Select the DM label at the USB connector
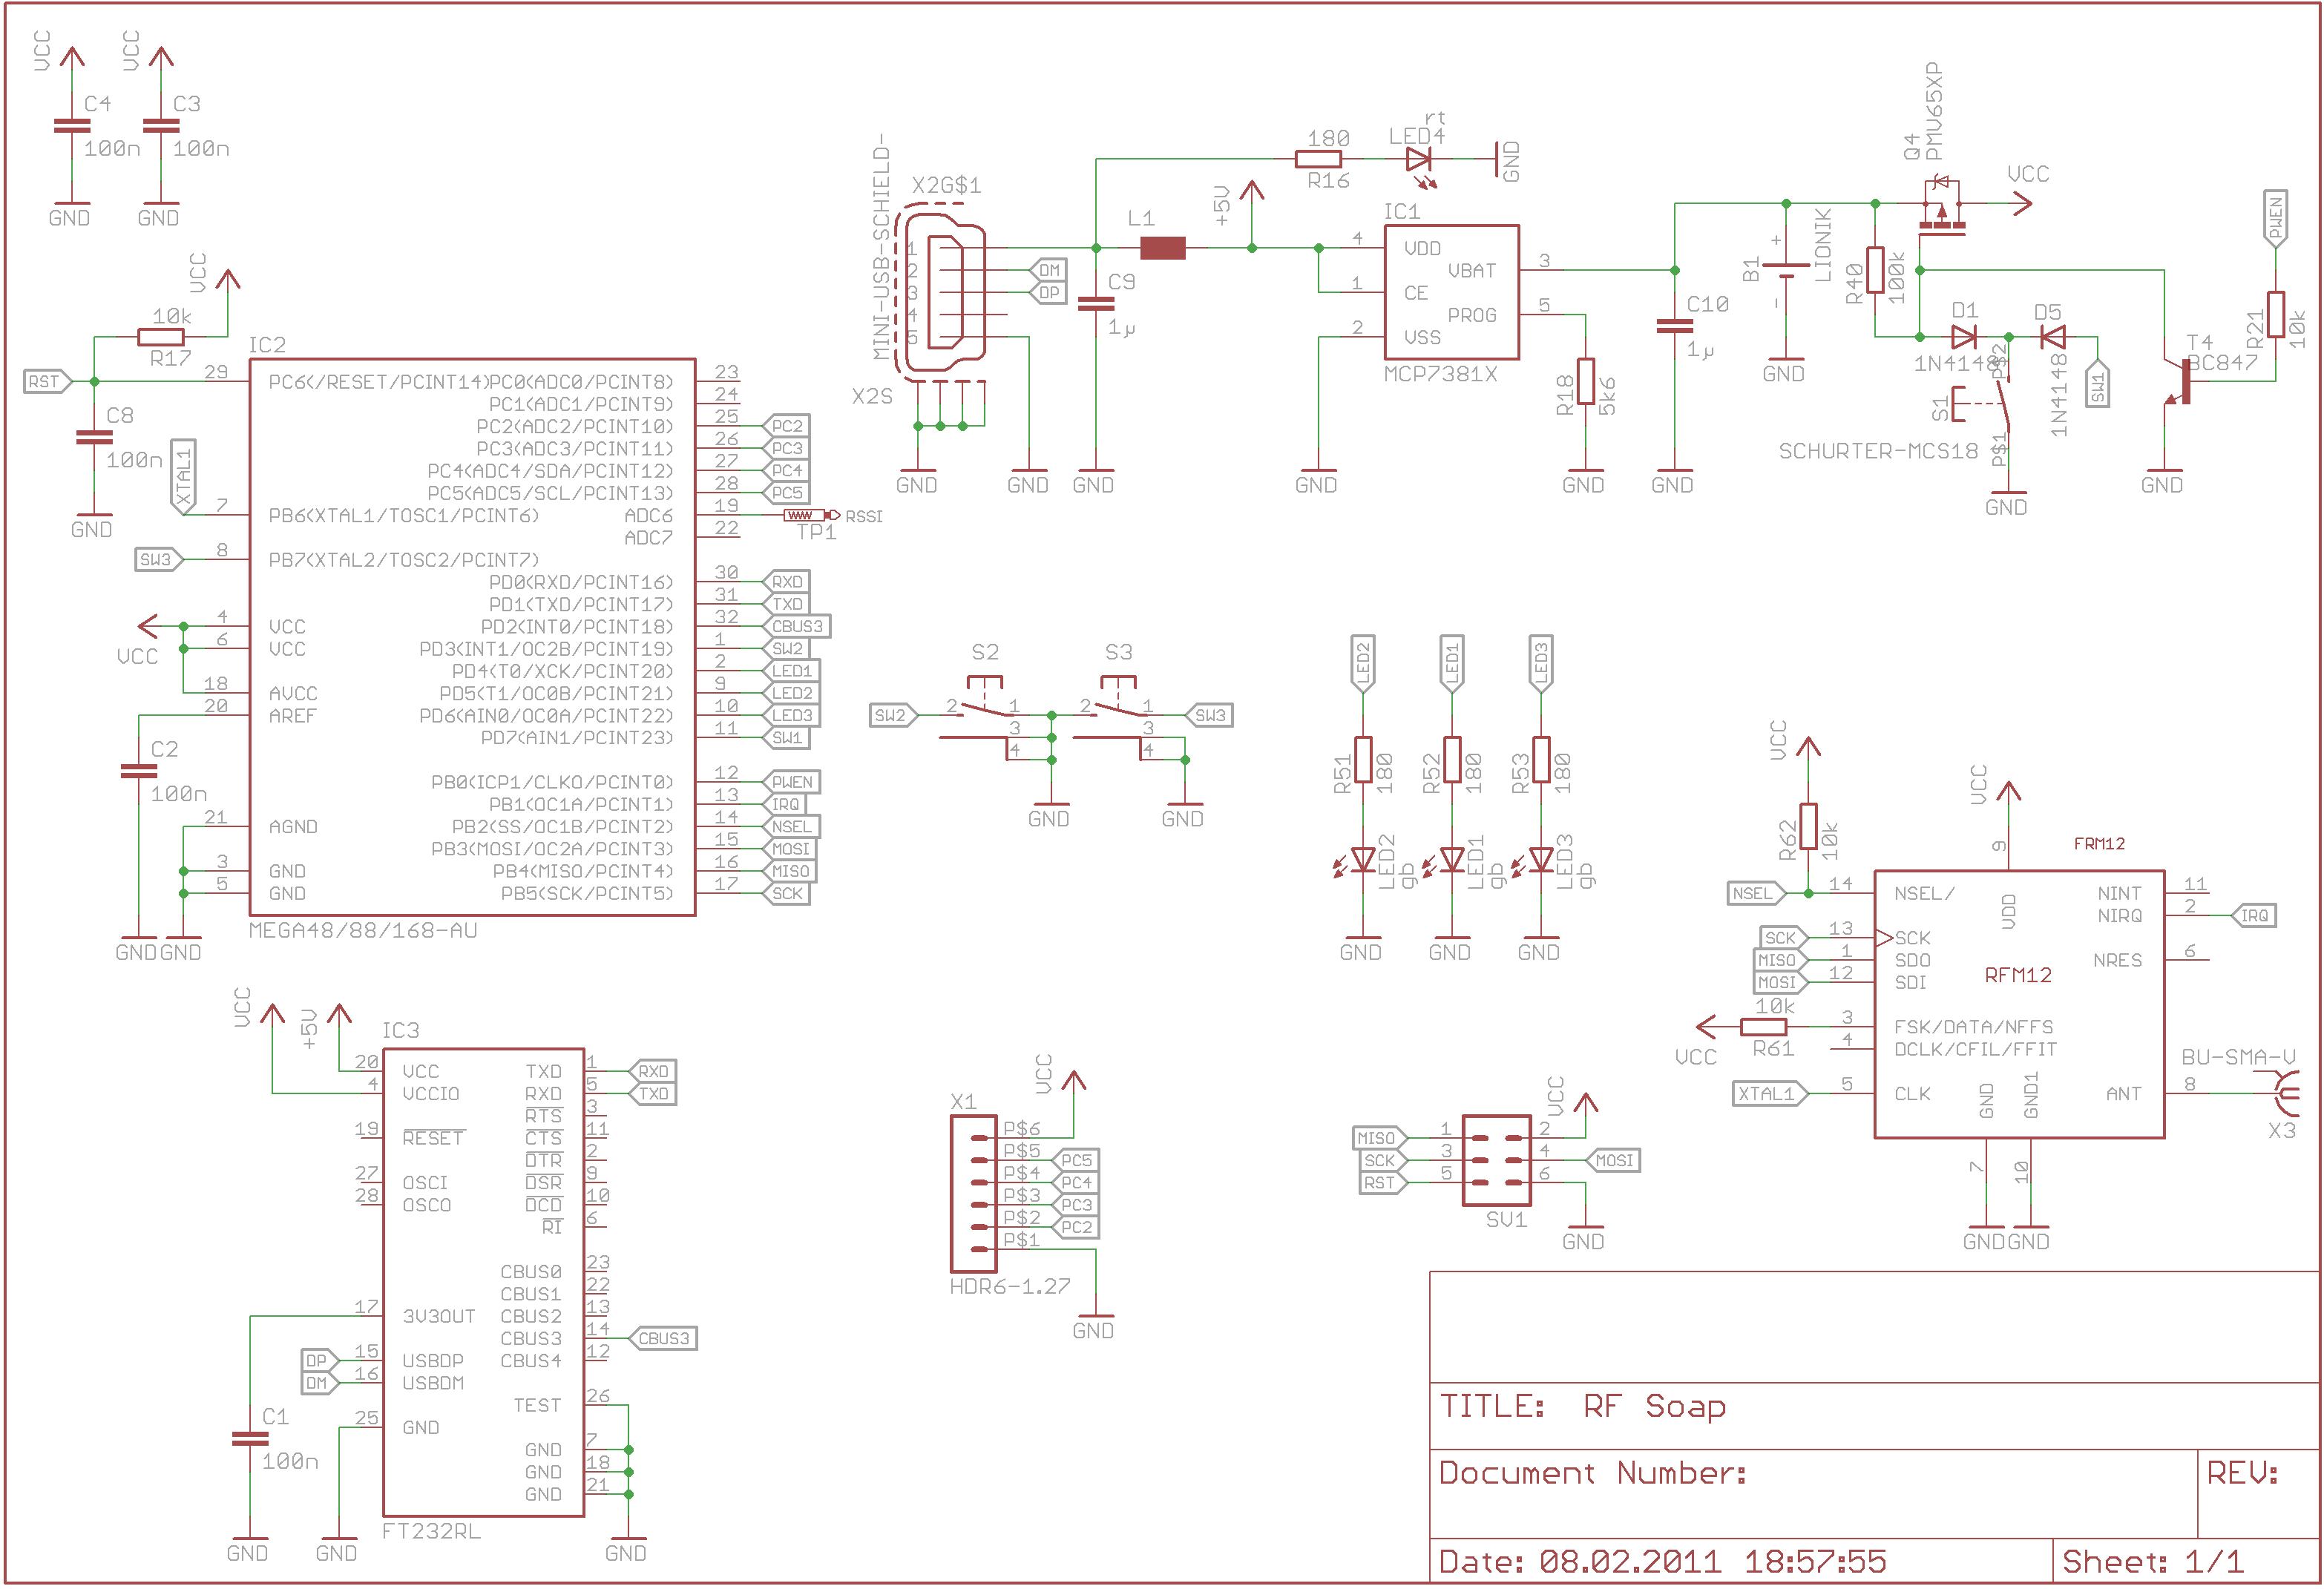 [x=1048, y=270]
